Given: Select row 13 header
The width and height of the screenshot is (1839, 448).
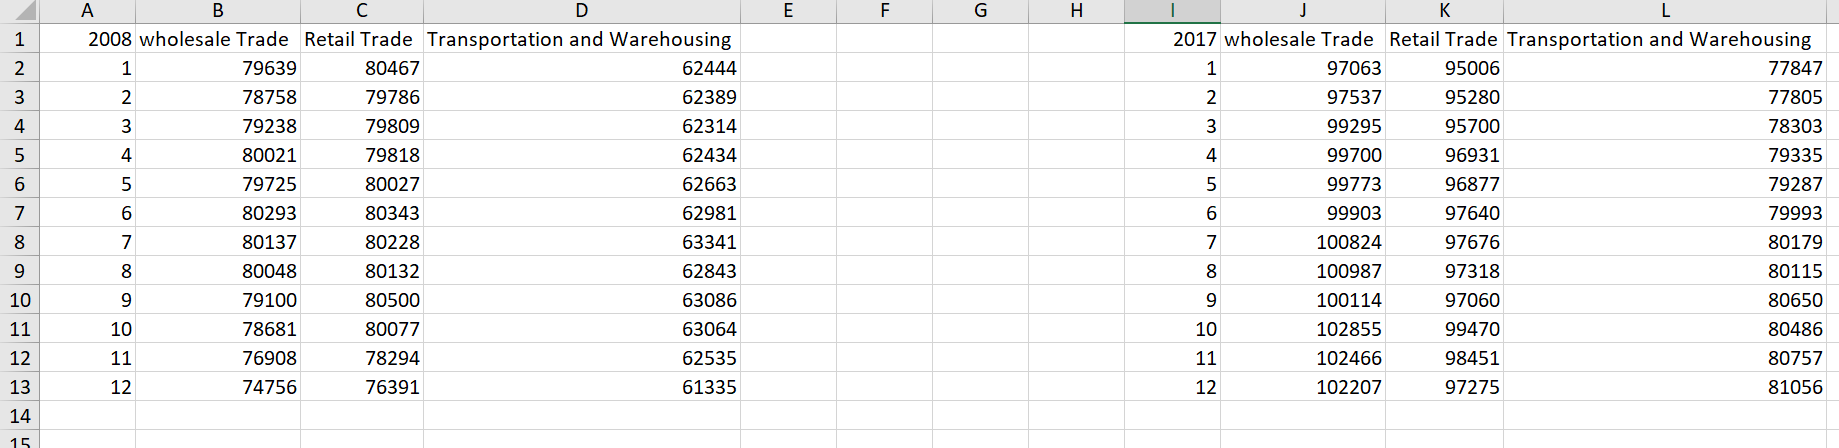Looking at the screenshot, I should pos(20,387).
